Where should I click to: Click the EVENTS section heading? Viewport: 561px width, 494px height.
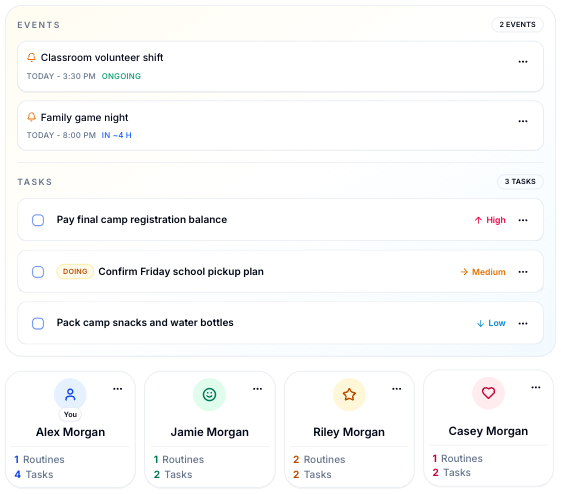coord(39,25)
